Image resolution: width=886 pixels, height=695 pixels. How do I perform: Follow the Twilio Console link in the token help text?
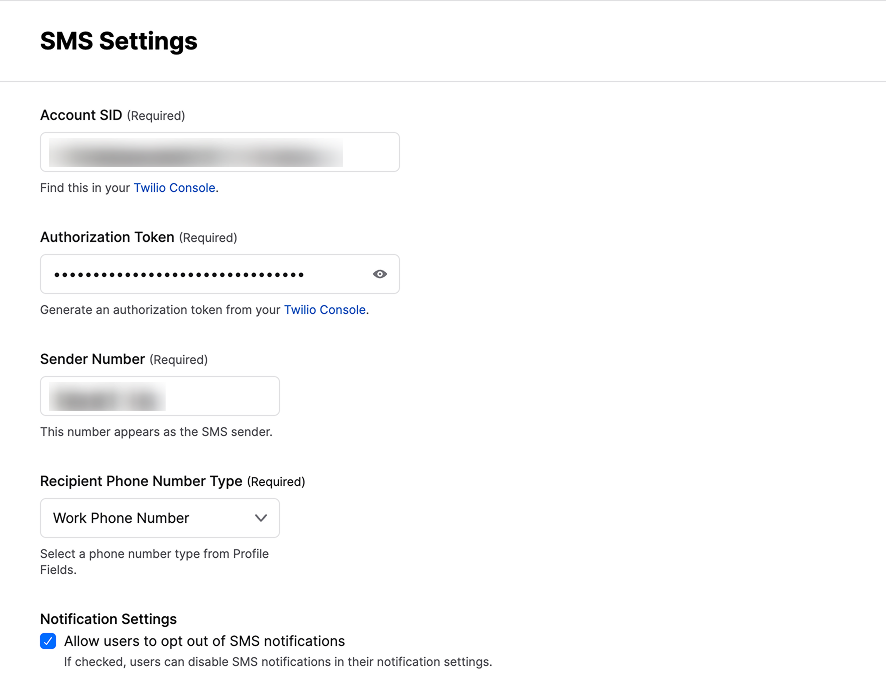coord(324,309)
